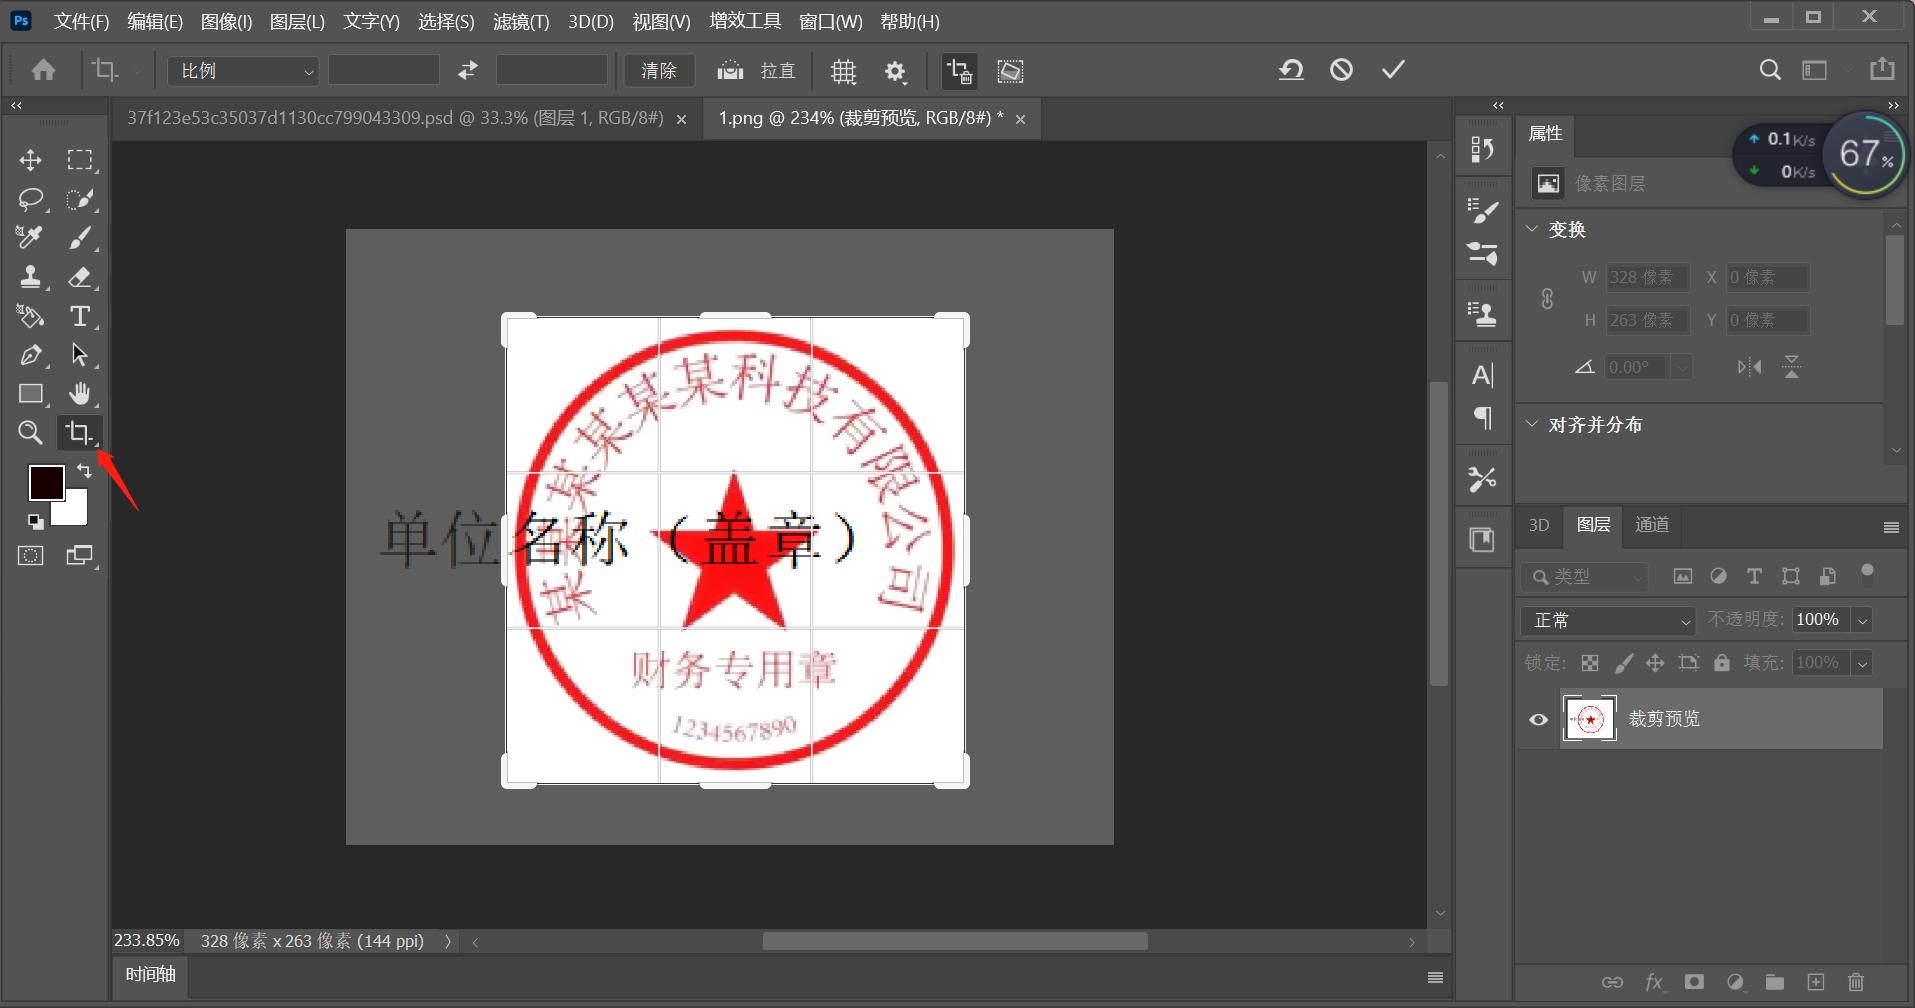Open the 滤镜(T) menu
The height and width of the screenshot is (1008, 1915).
521,21
